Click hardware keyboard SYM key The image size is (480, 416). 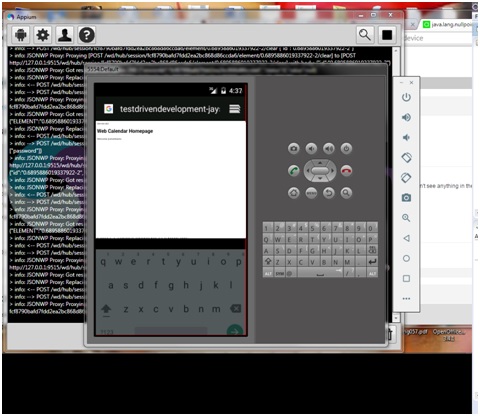(x=279, y=273)
